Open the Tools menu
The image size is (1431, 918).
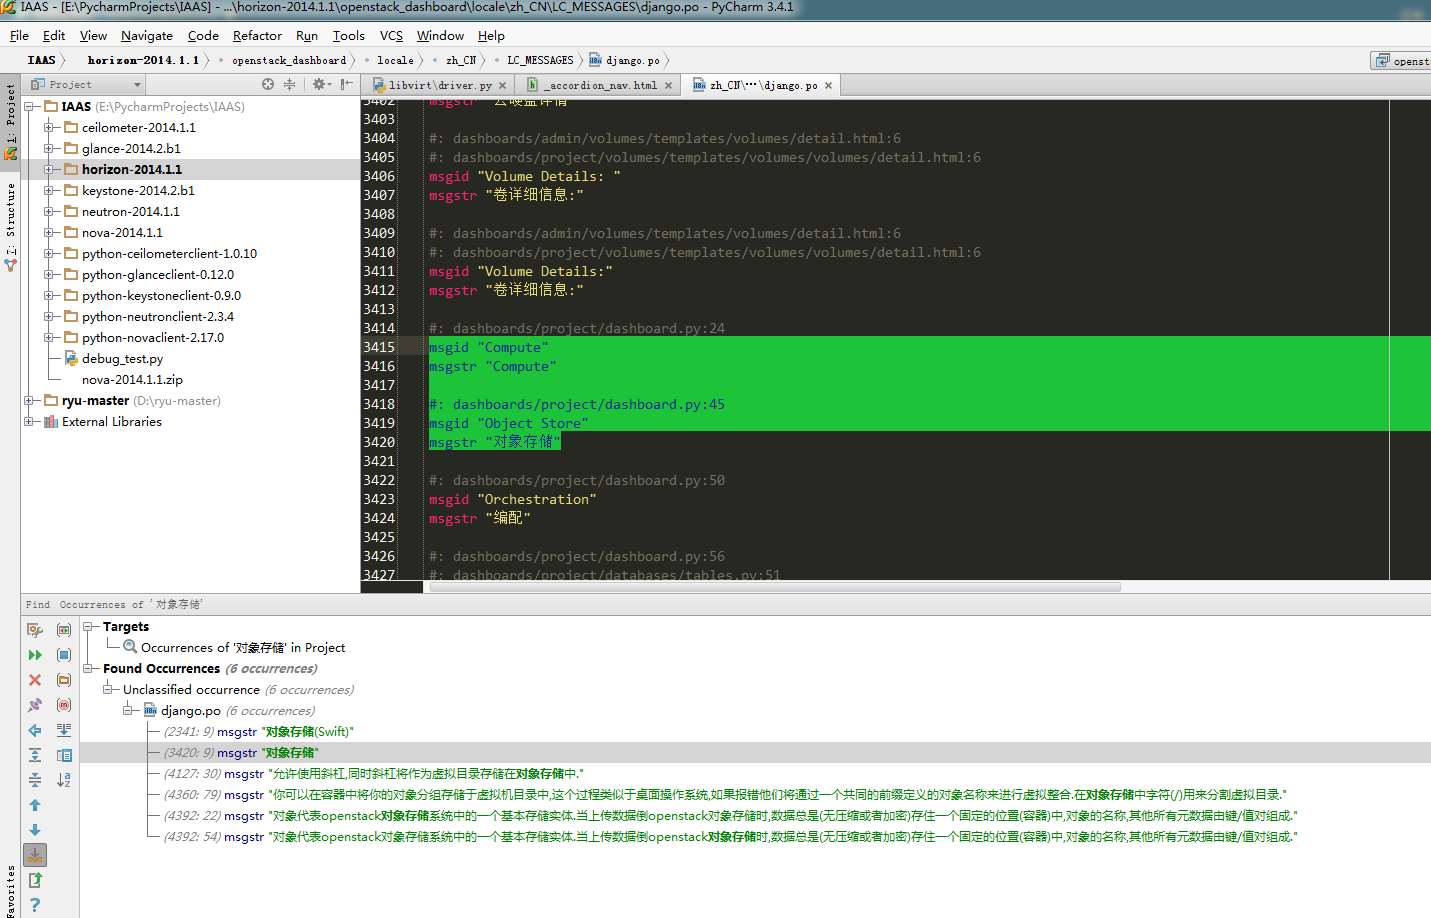point(349,35)
